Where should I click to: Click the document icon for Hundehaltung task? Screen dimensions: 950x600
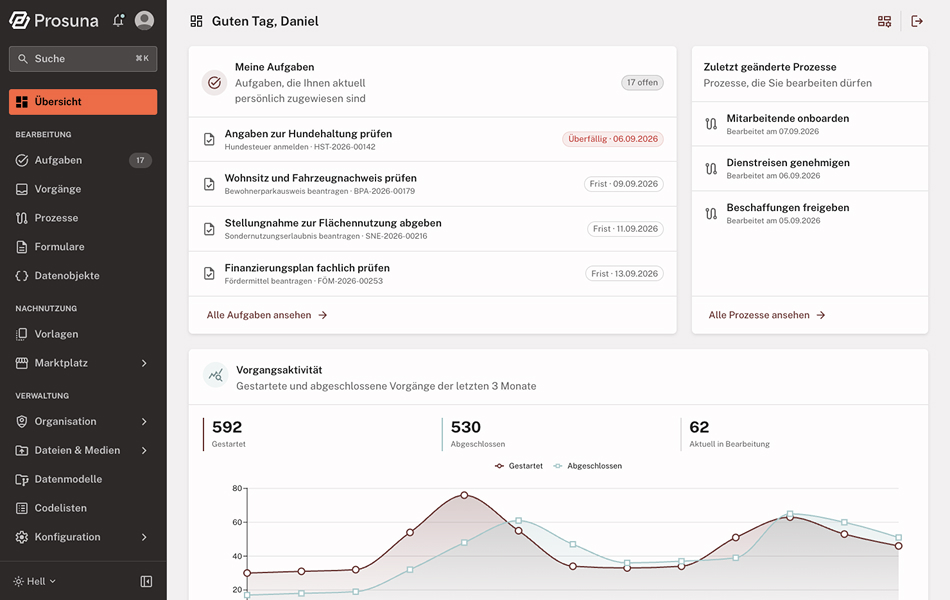pos(209,139)
